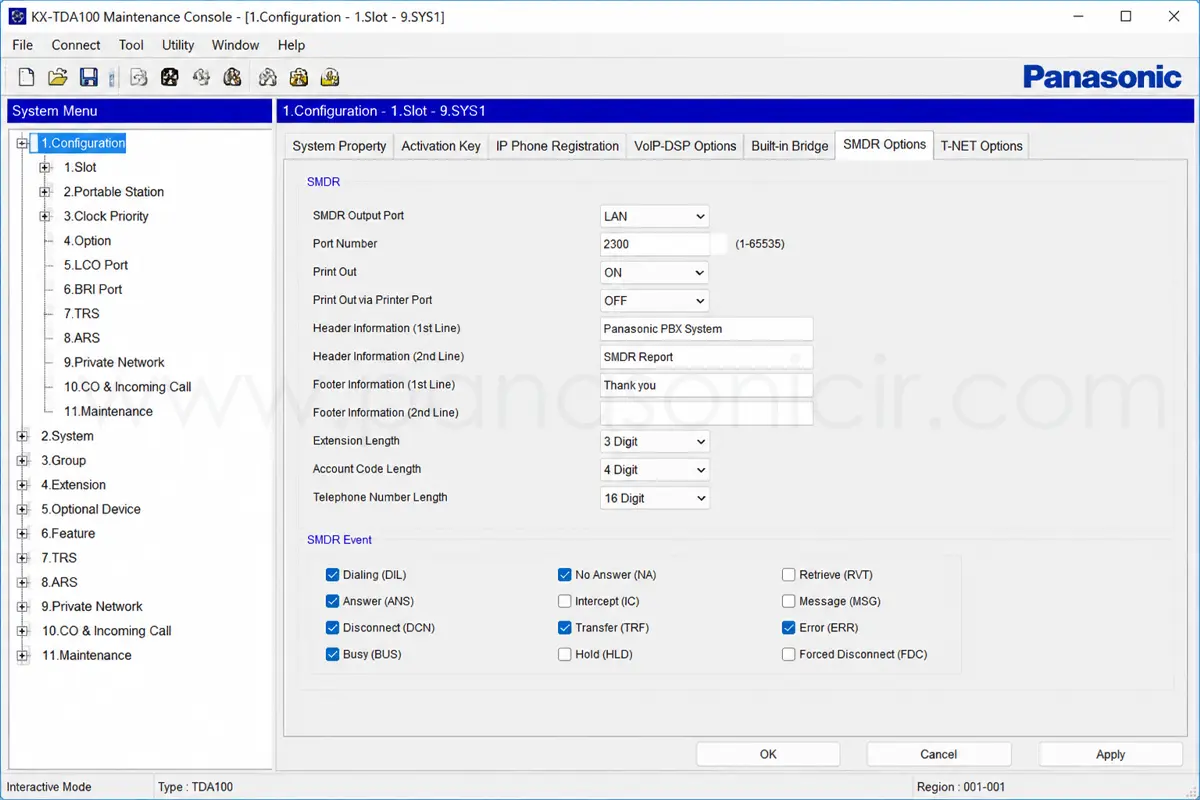1200x800 pixels.
Task: Toggle the Transfer (TRF) checkbox
Action: [565, 628]
